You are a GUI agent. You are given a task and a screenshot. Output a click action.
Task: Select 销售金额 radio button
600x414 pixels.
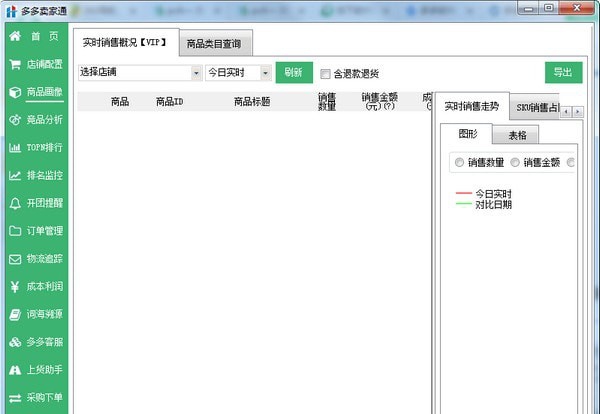point(515,163)
